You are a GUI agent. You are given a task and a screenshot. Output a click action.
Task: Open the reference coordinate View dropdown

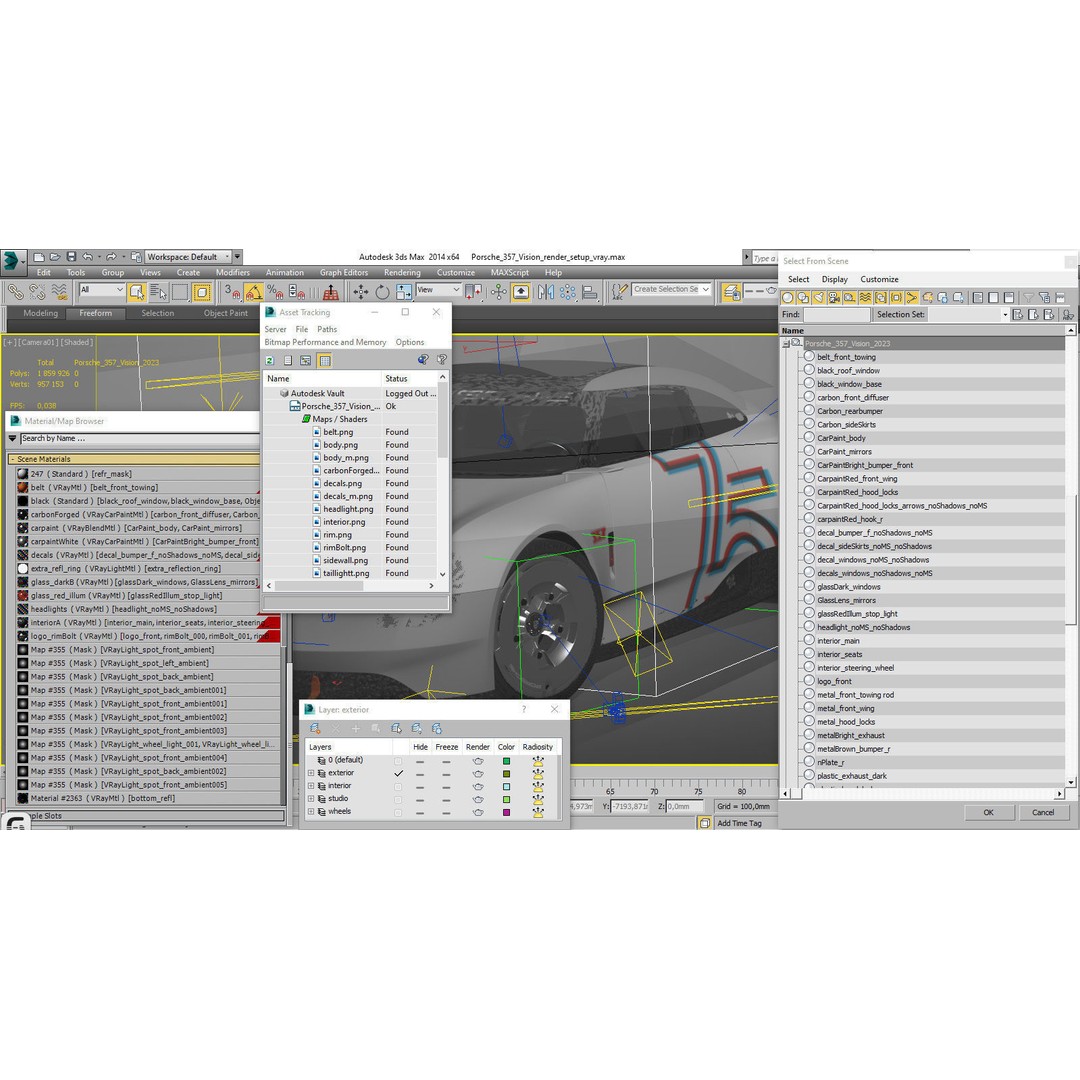coord(438,290)
